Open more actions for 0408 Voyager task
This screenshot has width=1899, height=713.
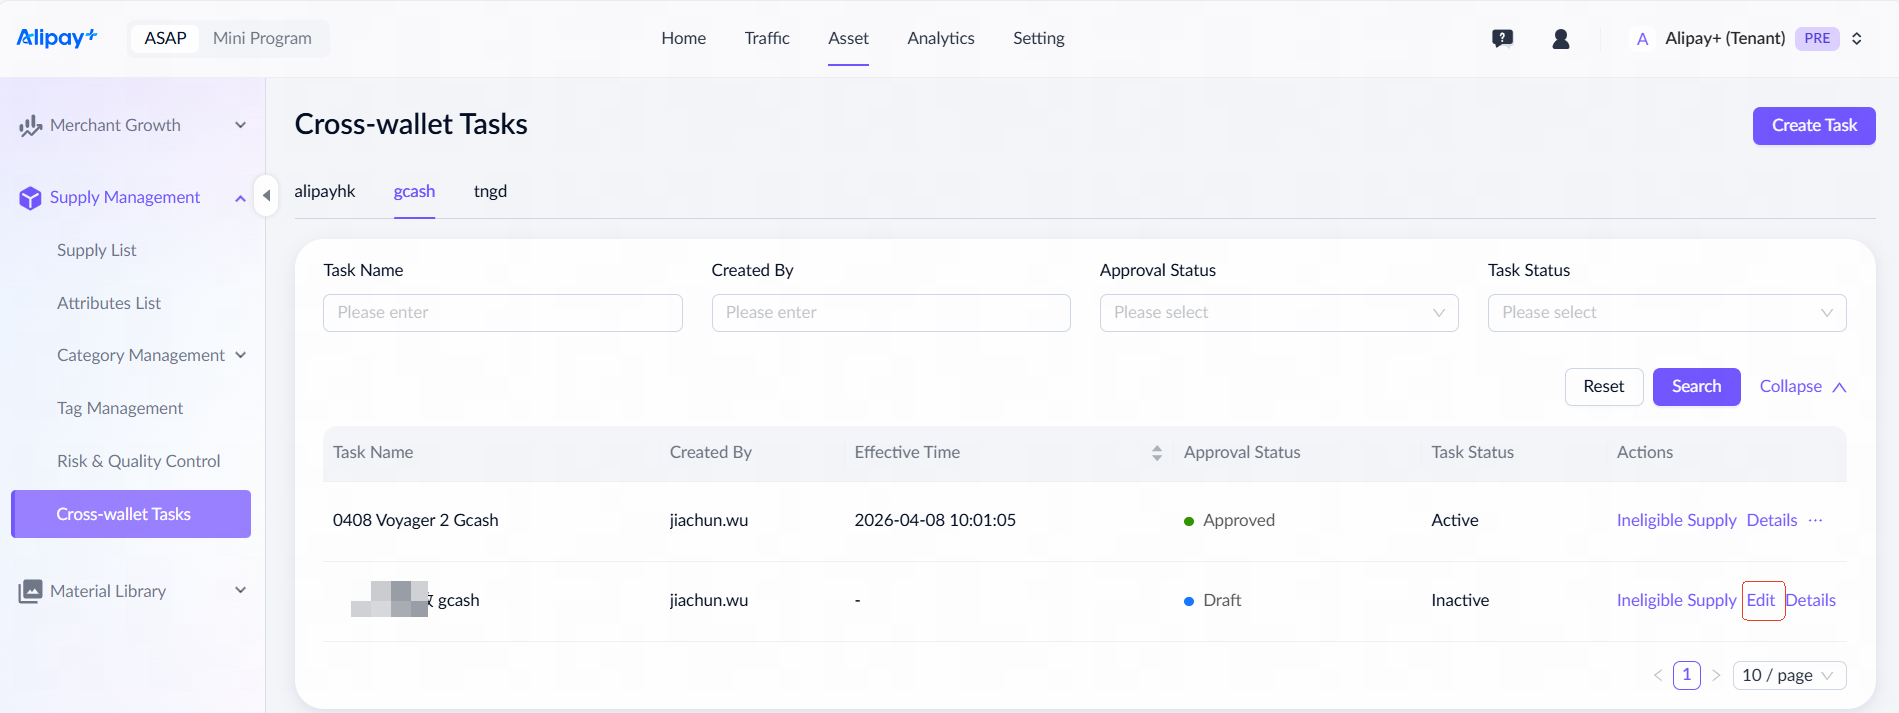[x=1816, y=520]
